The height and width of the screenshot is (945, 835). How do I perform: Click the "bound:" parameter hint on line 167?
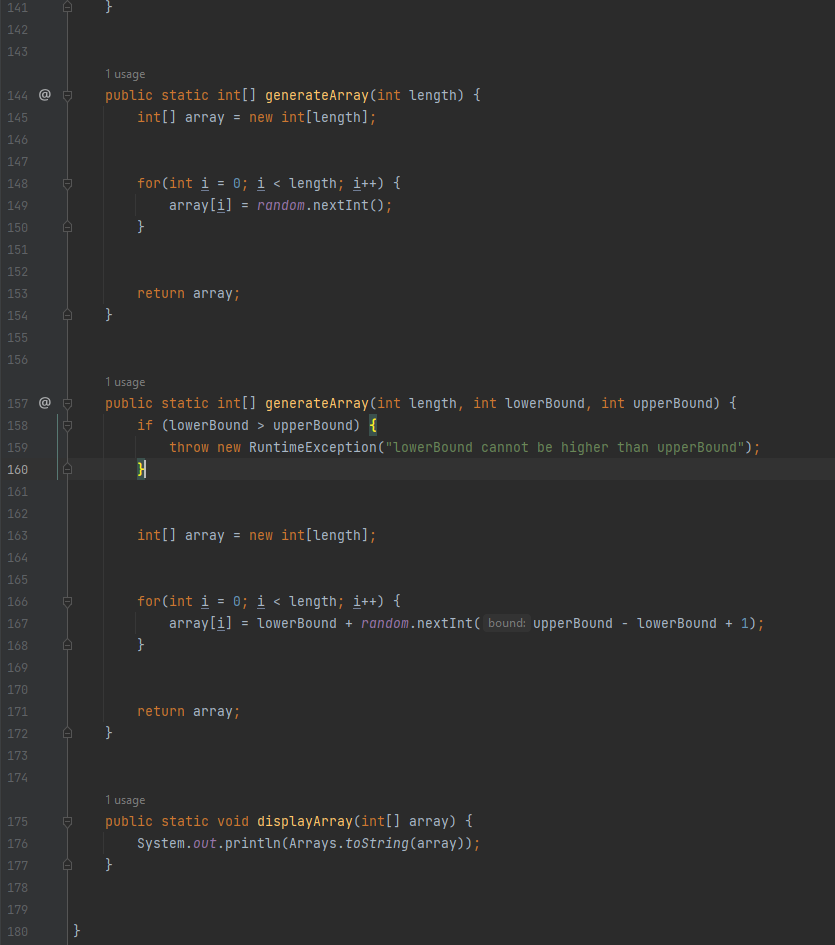(506, 623)
